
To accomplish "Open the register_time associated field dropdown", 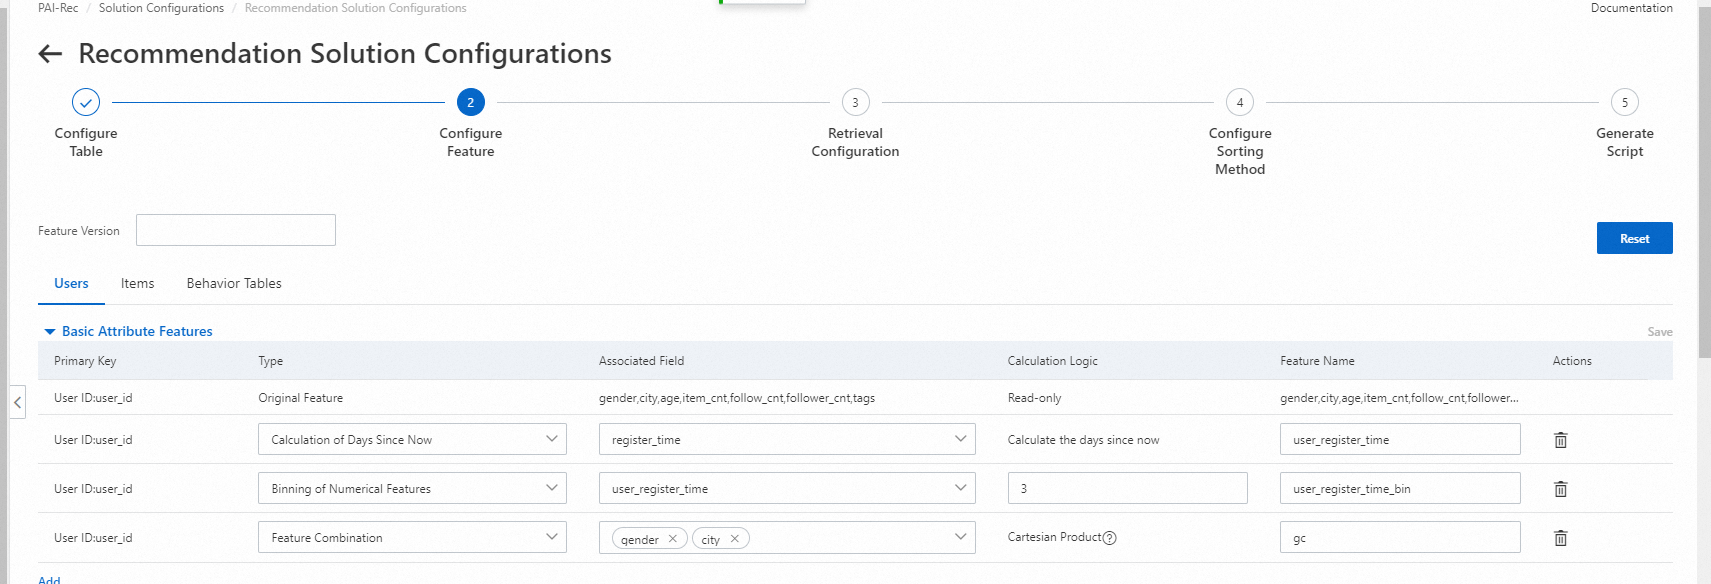I will pyautogui.click(x=786, y=440).
